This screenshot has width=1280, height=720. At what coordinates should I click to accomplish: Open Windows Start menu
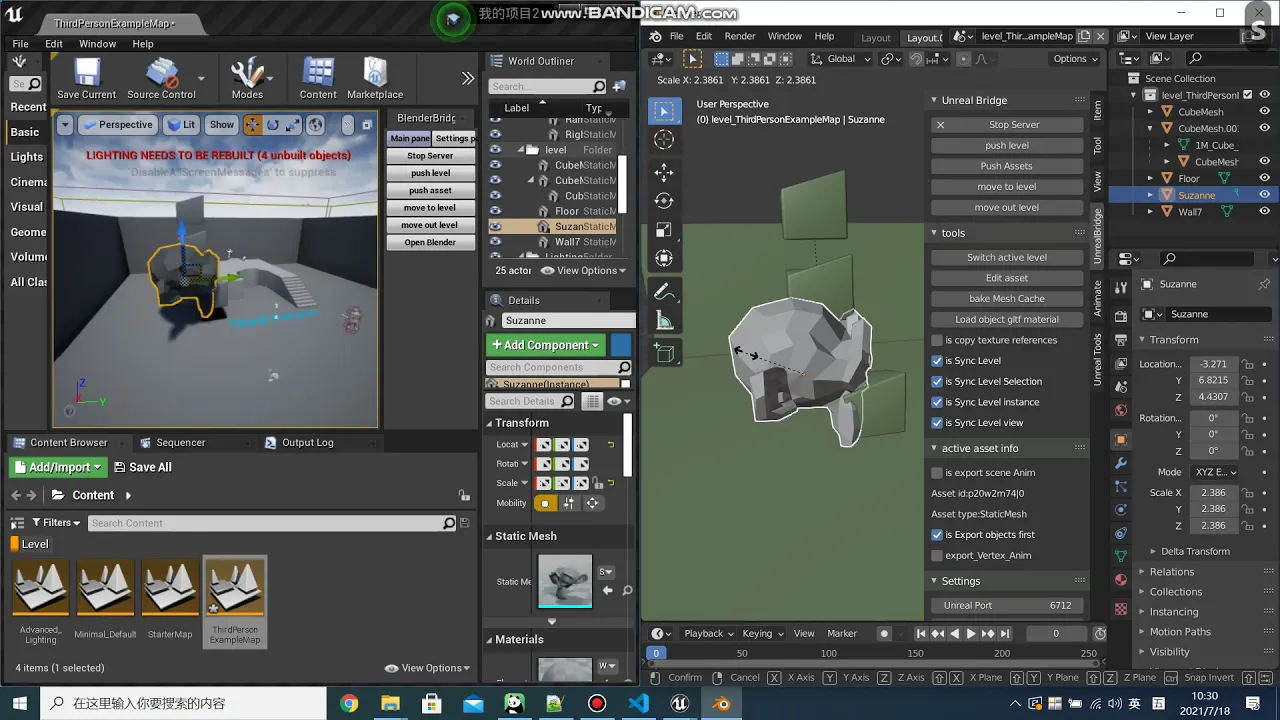pyautogui.click(x=20, y=703)
